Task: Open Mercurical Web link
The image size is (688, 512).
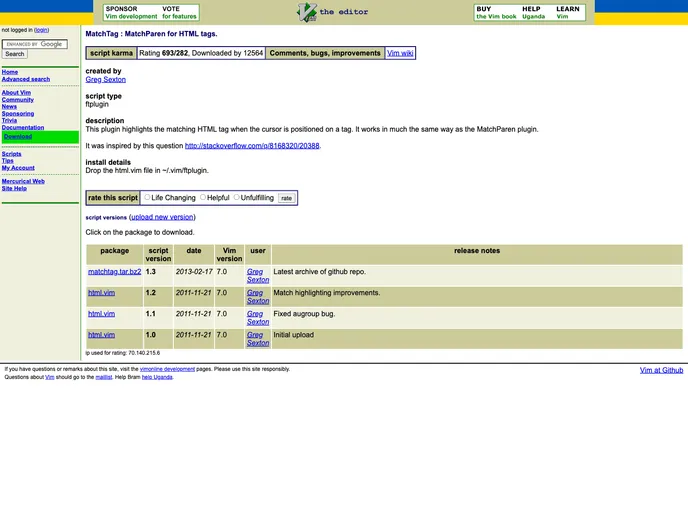Action: 23,181
